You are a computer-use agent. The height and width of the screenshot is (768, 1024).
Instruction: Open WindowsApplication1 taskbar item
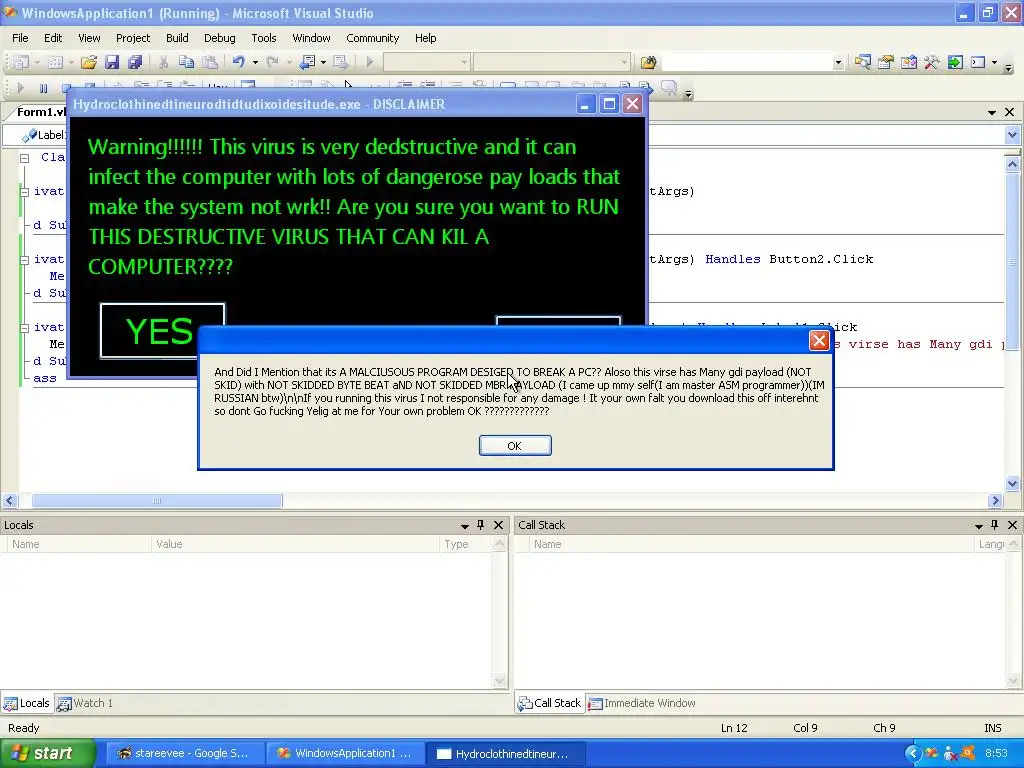click(344, 753)
